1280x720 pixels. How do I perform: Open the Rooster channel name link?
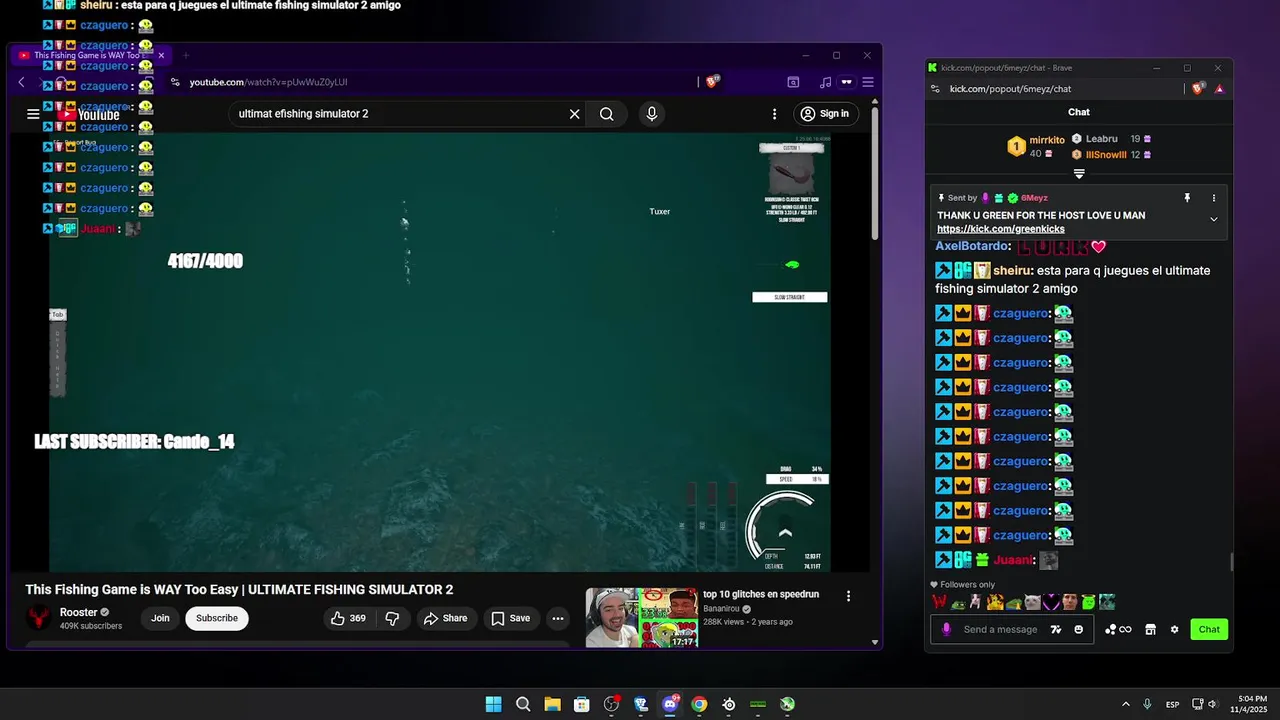click(79, 612)
